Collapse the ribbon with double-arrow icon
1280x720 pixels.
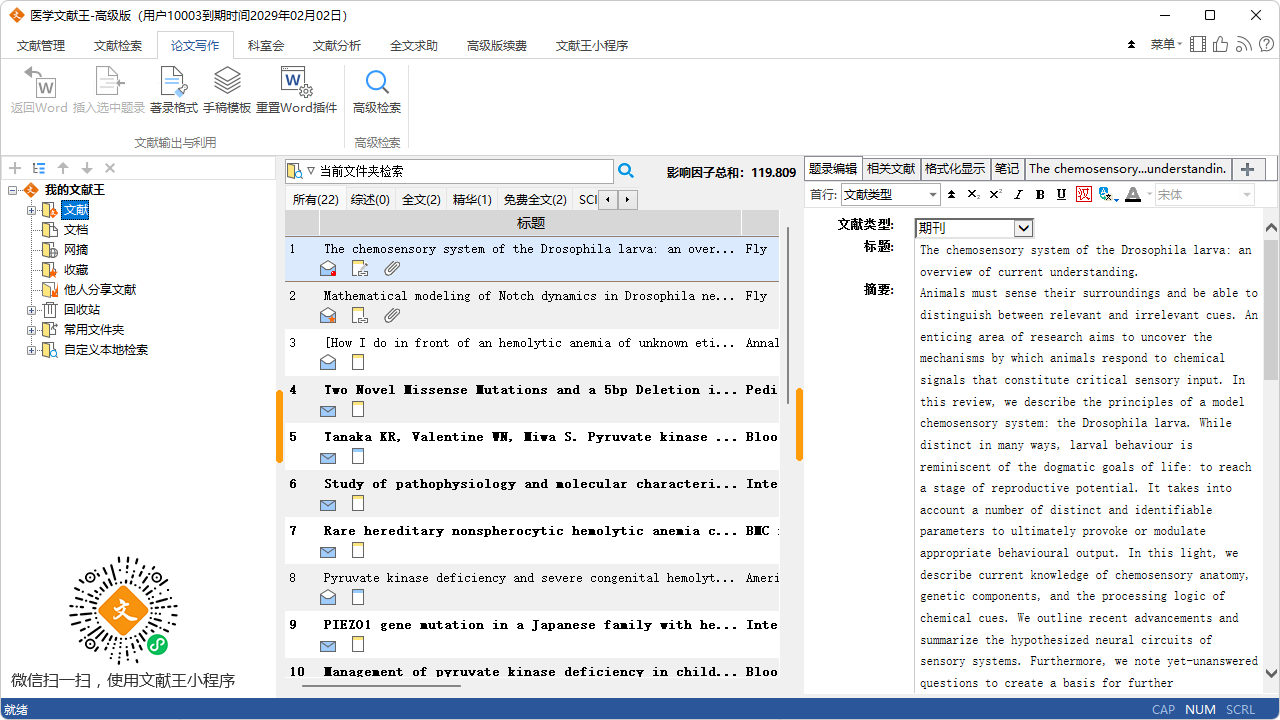click(x=1131, y=45)
